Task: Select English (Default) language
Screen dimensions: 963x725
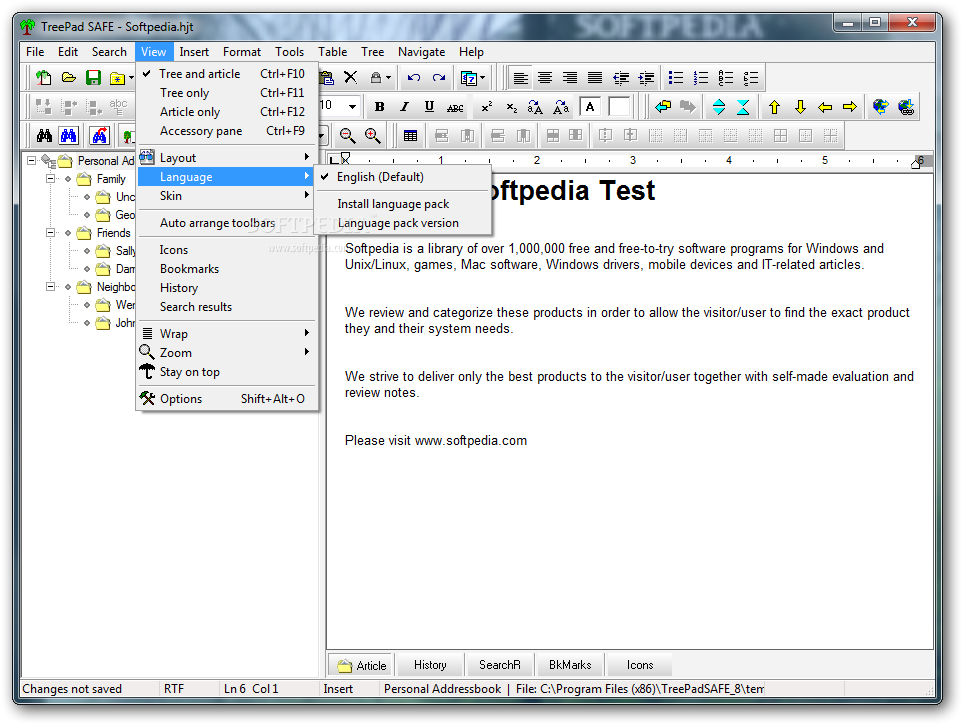Action: pyautogui.click(x=402, y=177)
